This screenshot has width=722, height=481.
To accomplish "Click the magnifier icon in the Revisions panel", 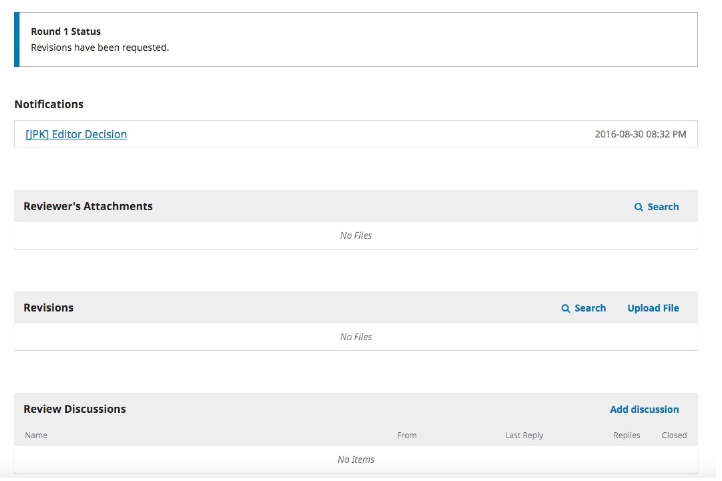I will 565,308.
